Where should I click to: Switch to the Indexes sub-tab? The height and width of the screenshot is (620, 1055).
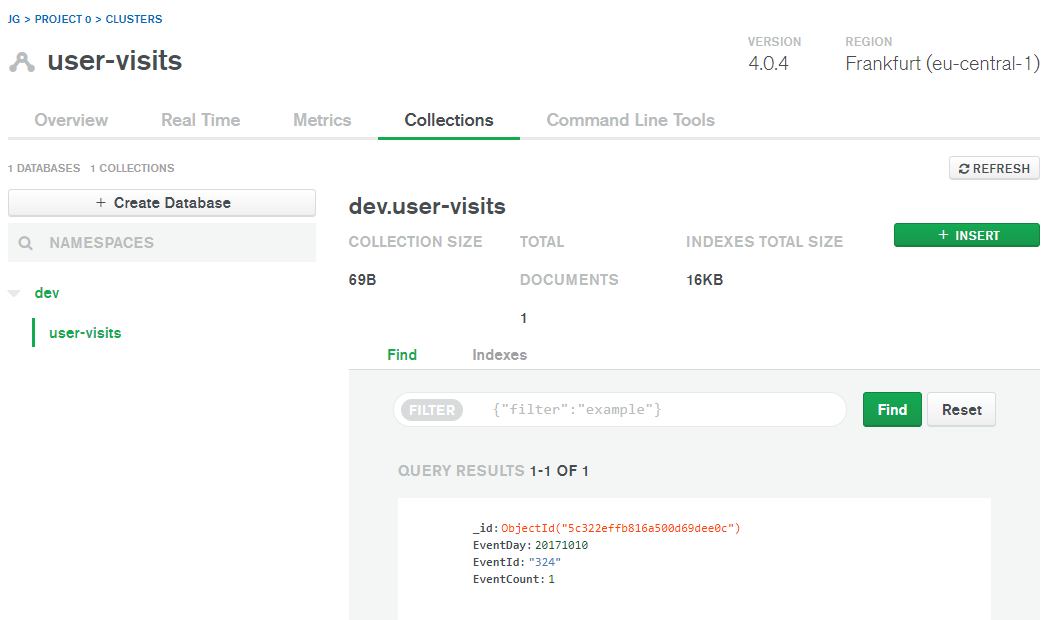coord(499,355)
